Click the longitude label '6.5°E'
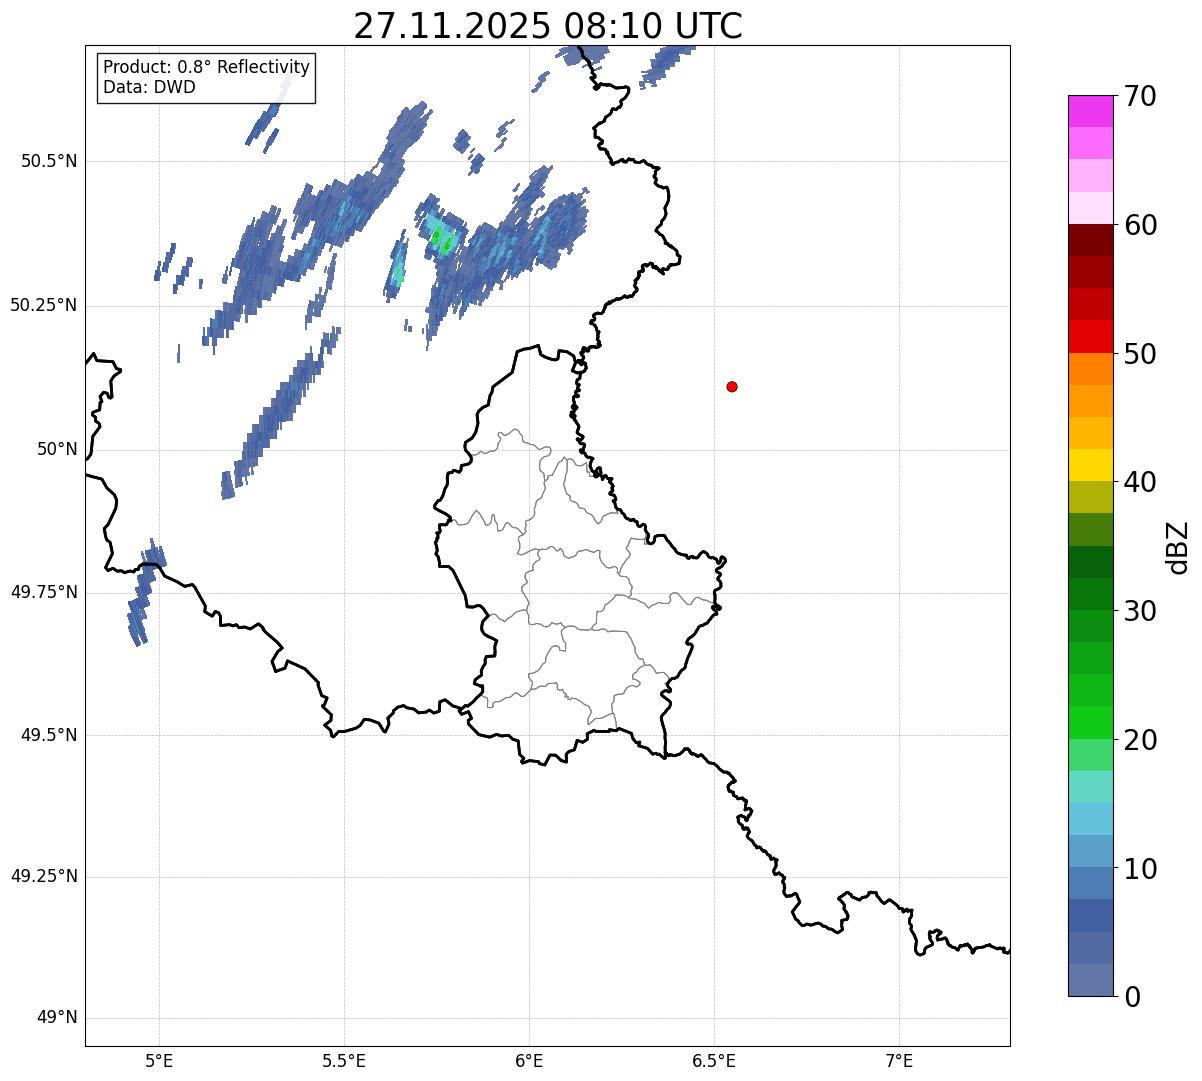 (x=714, y=1060)
